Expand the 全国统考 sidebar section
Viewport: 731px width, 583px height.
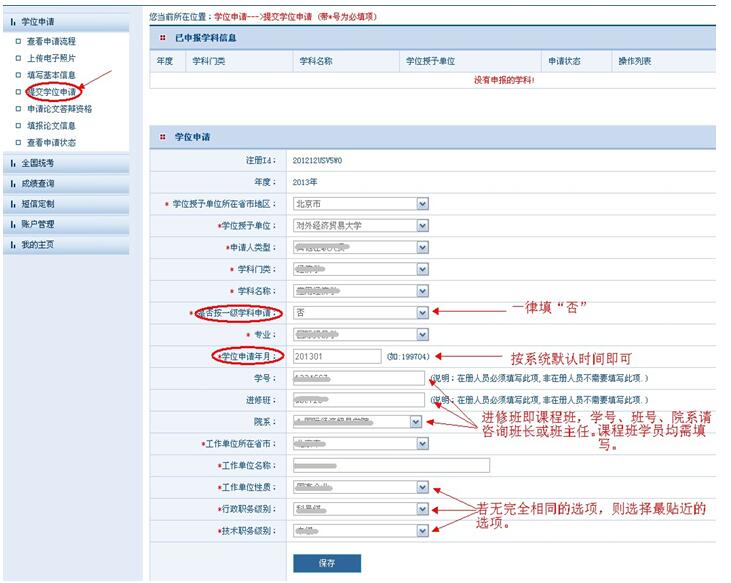click(66, 163)
